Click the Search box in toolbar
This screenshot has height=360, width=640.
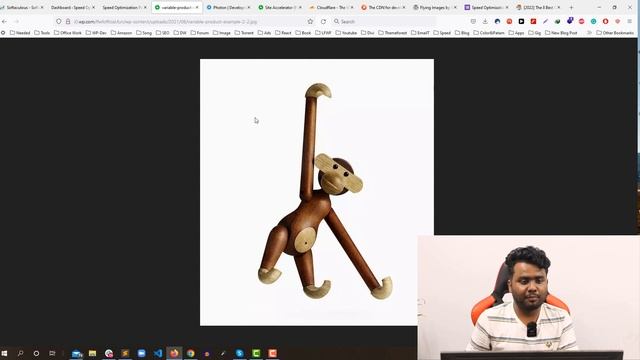[x=382, y=21]
